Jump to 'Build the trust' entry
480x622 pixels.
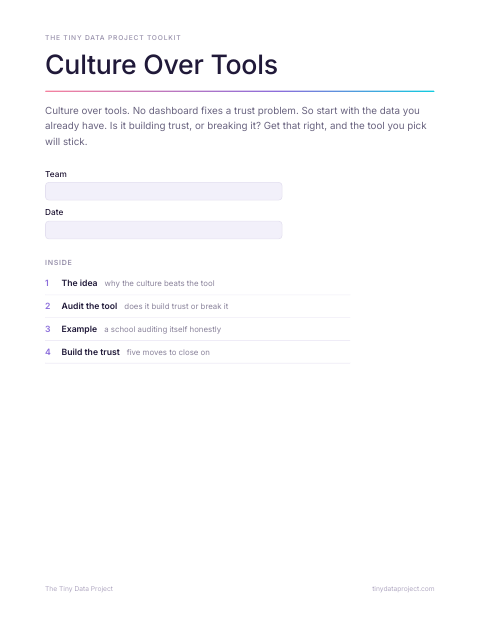pyautogui.click(x=197, y=352)
